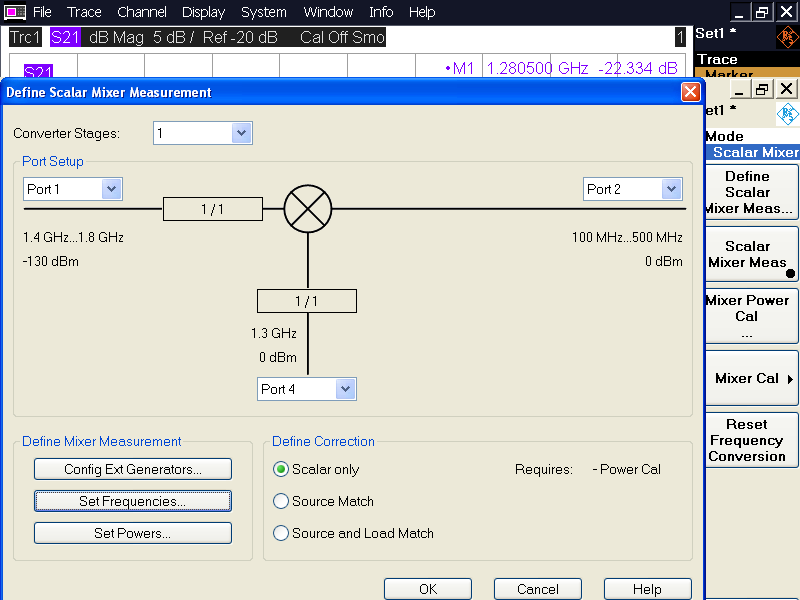
Task: Click the RF path 1/1 ratio box
Action: coord(212,209)
